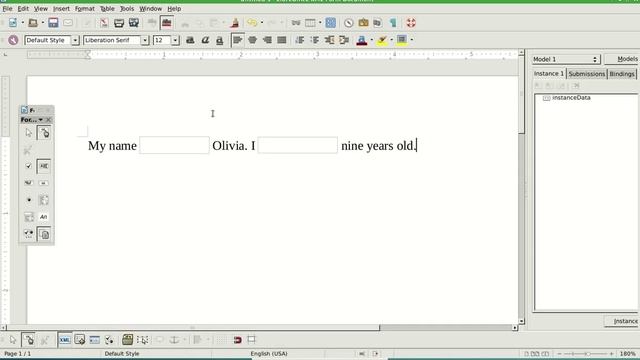Pick Label Field control in Form Controls

point(44,217)
